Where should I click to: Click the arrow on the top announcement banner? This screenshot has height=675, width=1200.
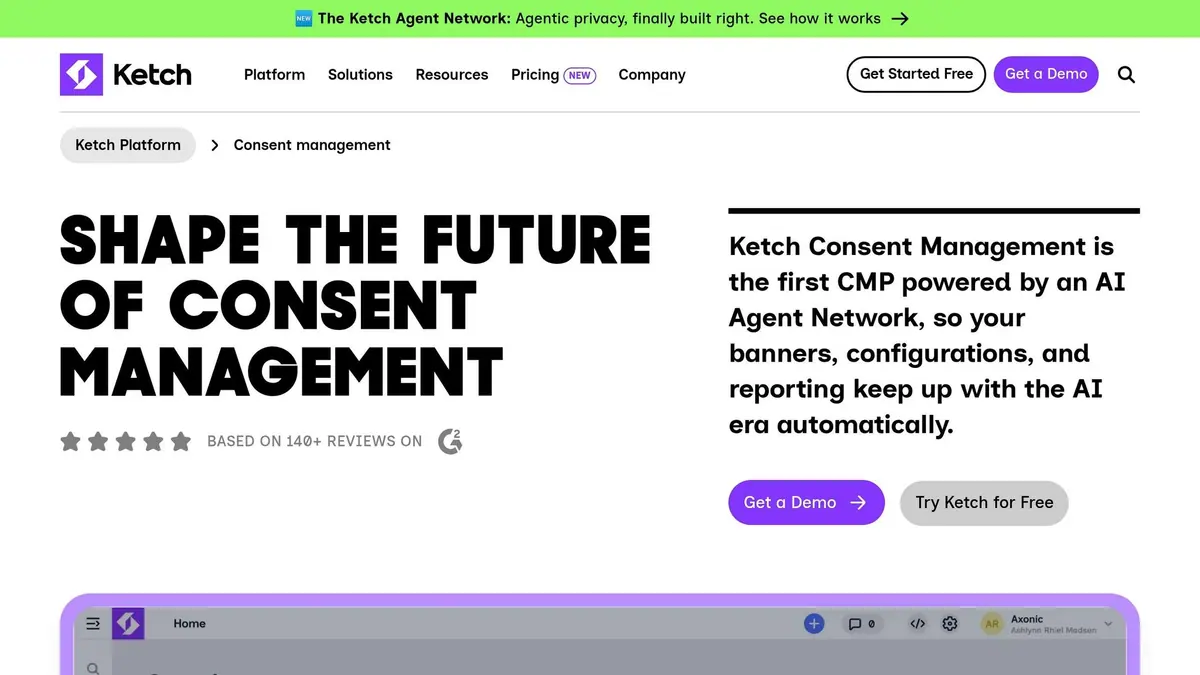(900, 19)
